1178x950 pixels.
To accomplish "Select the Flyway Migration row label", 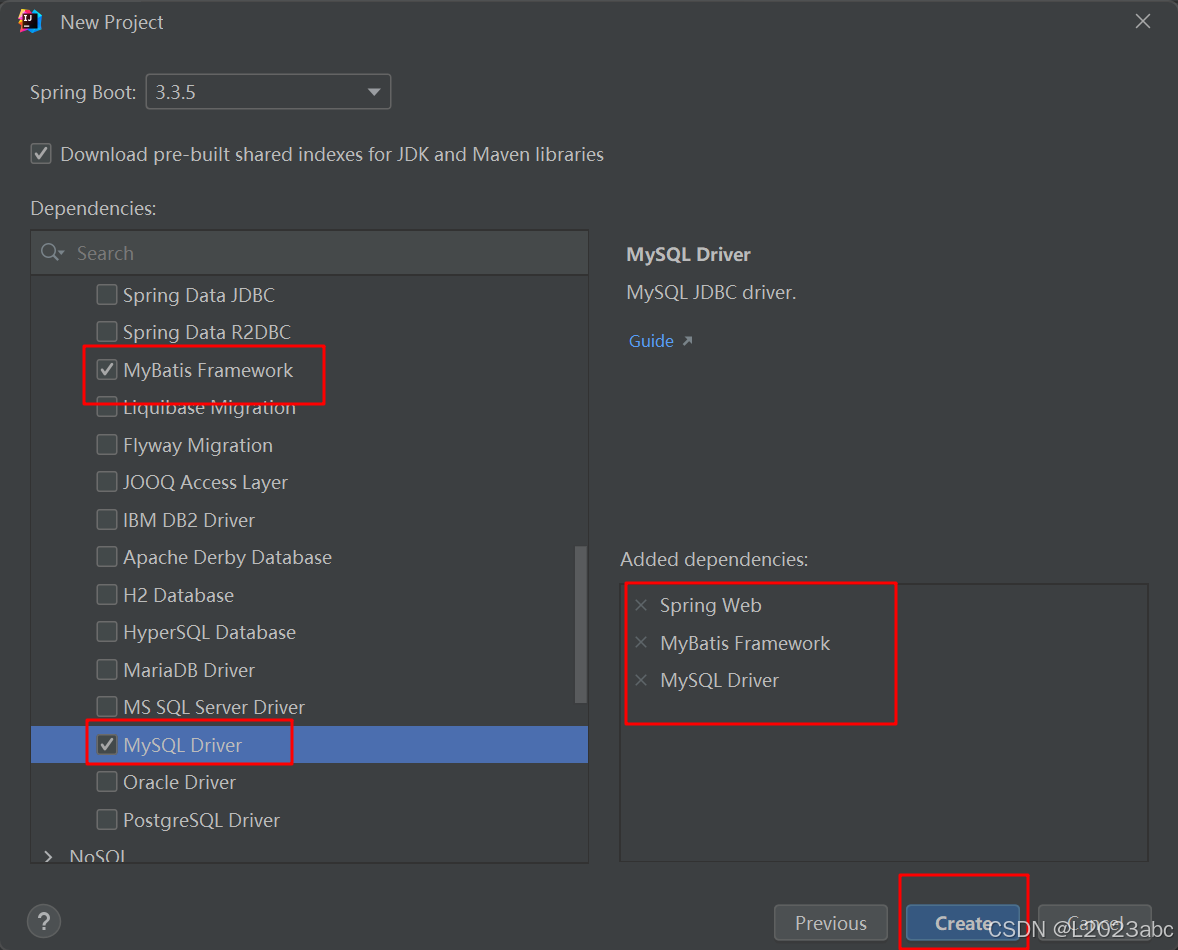I will point(198,445).
